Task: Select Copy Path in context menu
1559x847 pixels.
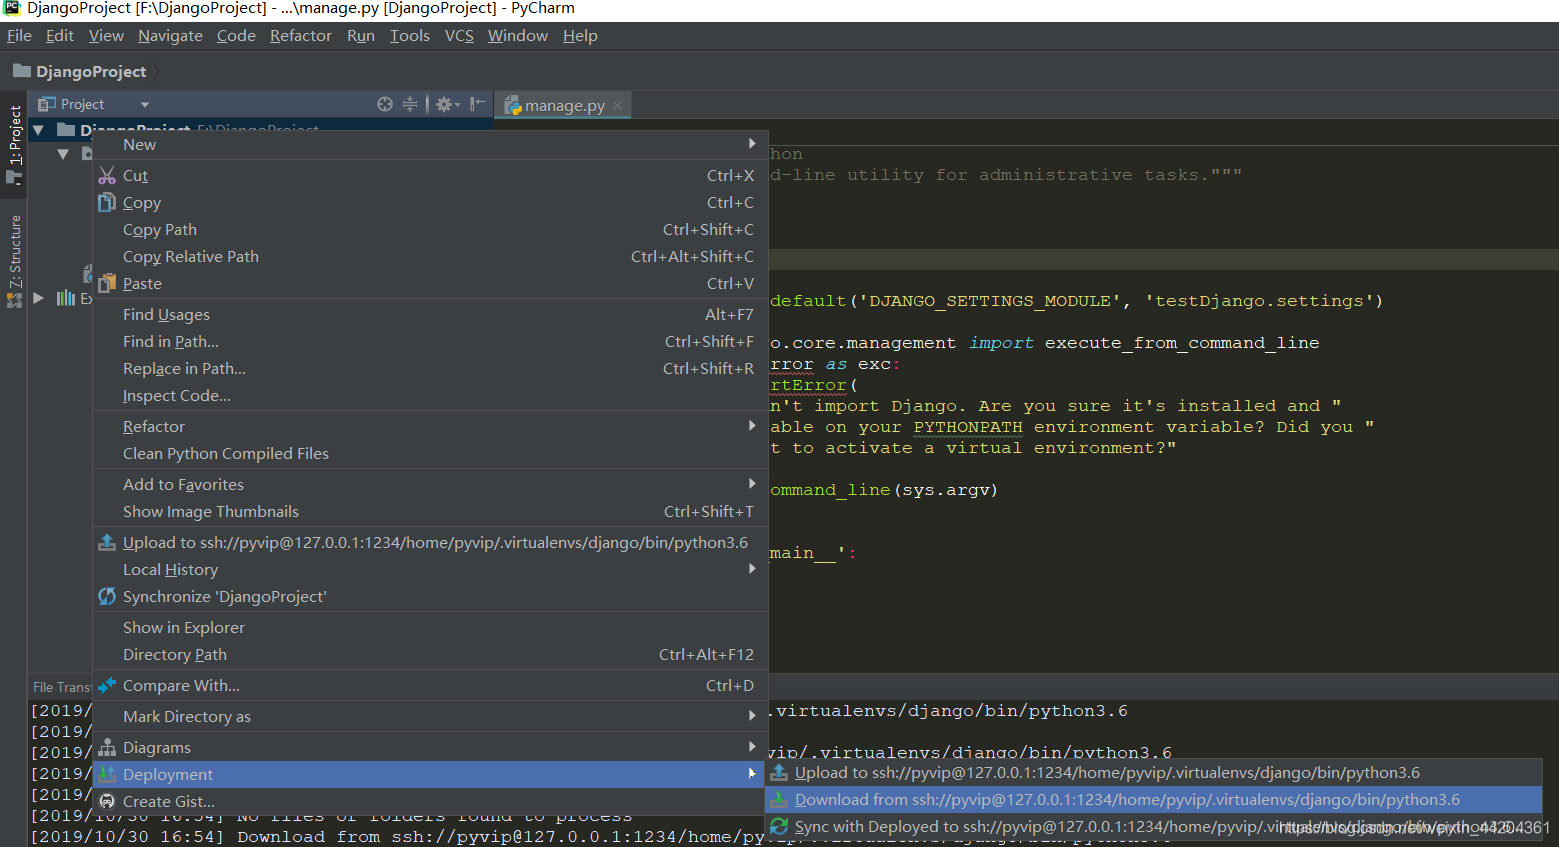Action: point(430,230)
